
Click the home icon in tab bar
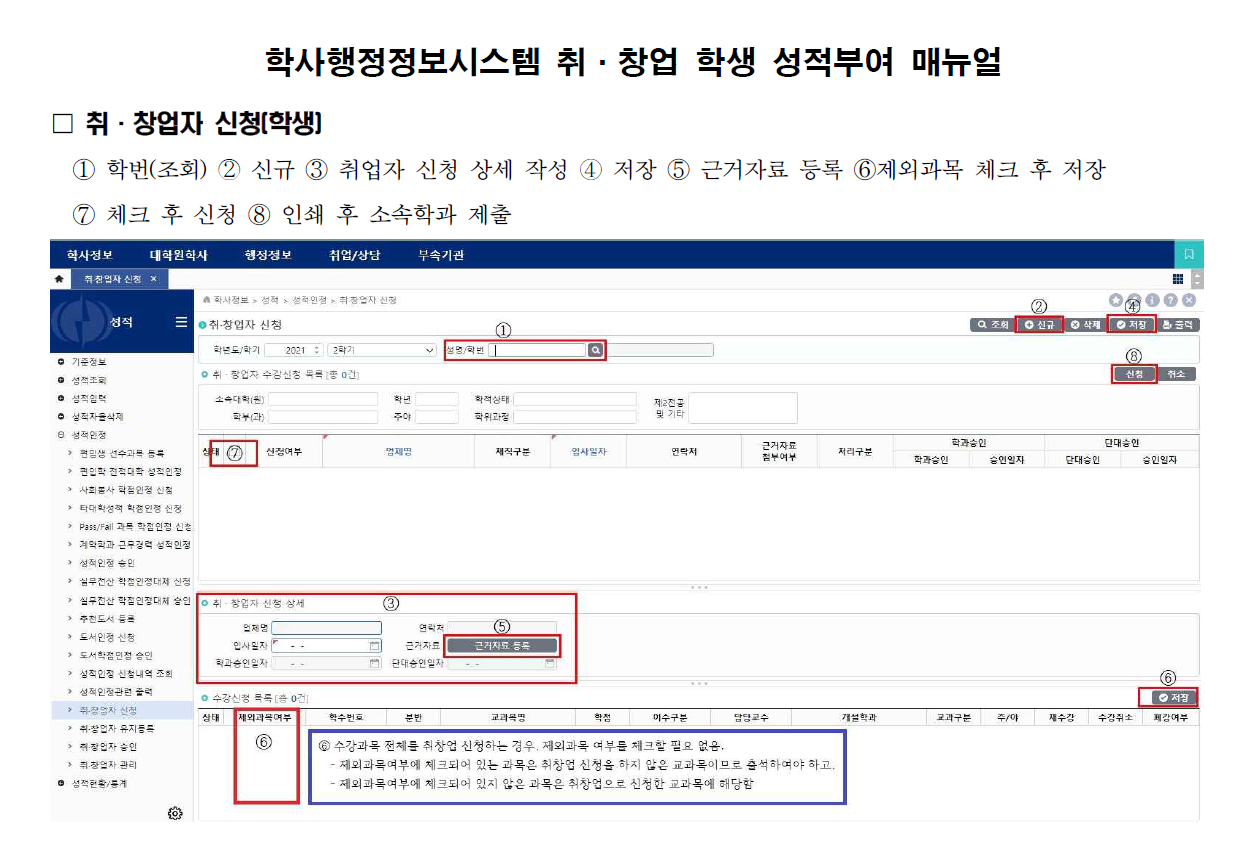60,279
